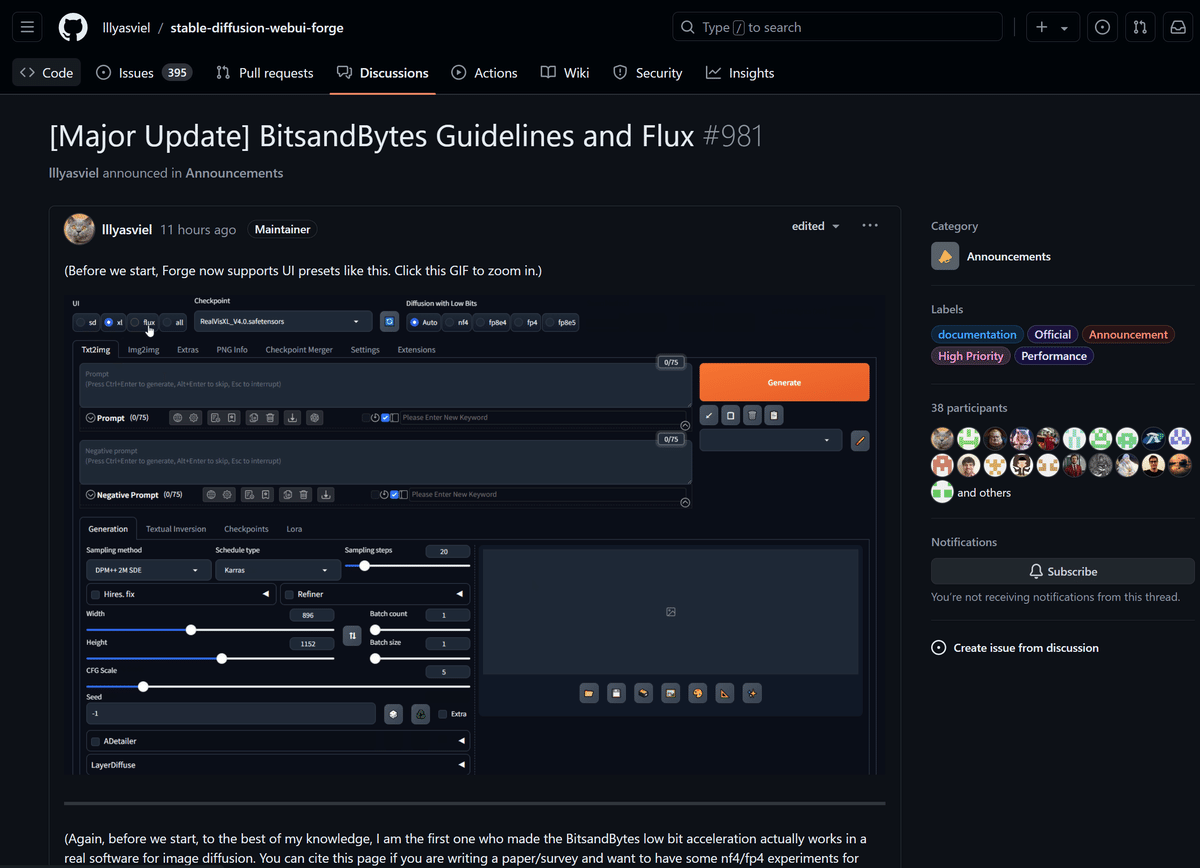Expand the Refiner section triangle
The image size is (1200, 868).
click(x=461, y=594)
